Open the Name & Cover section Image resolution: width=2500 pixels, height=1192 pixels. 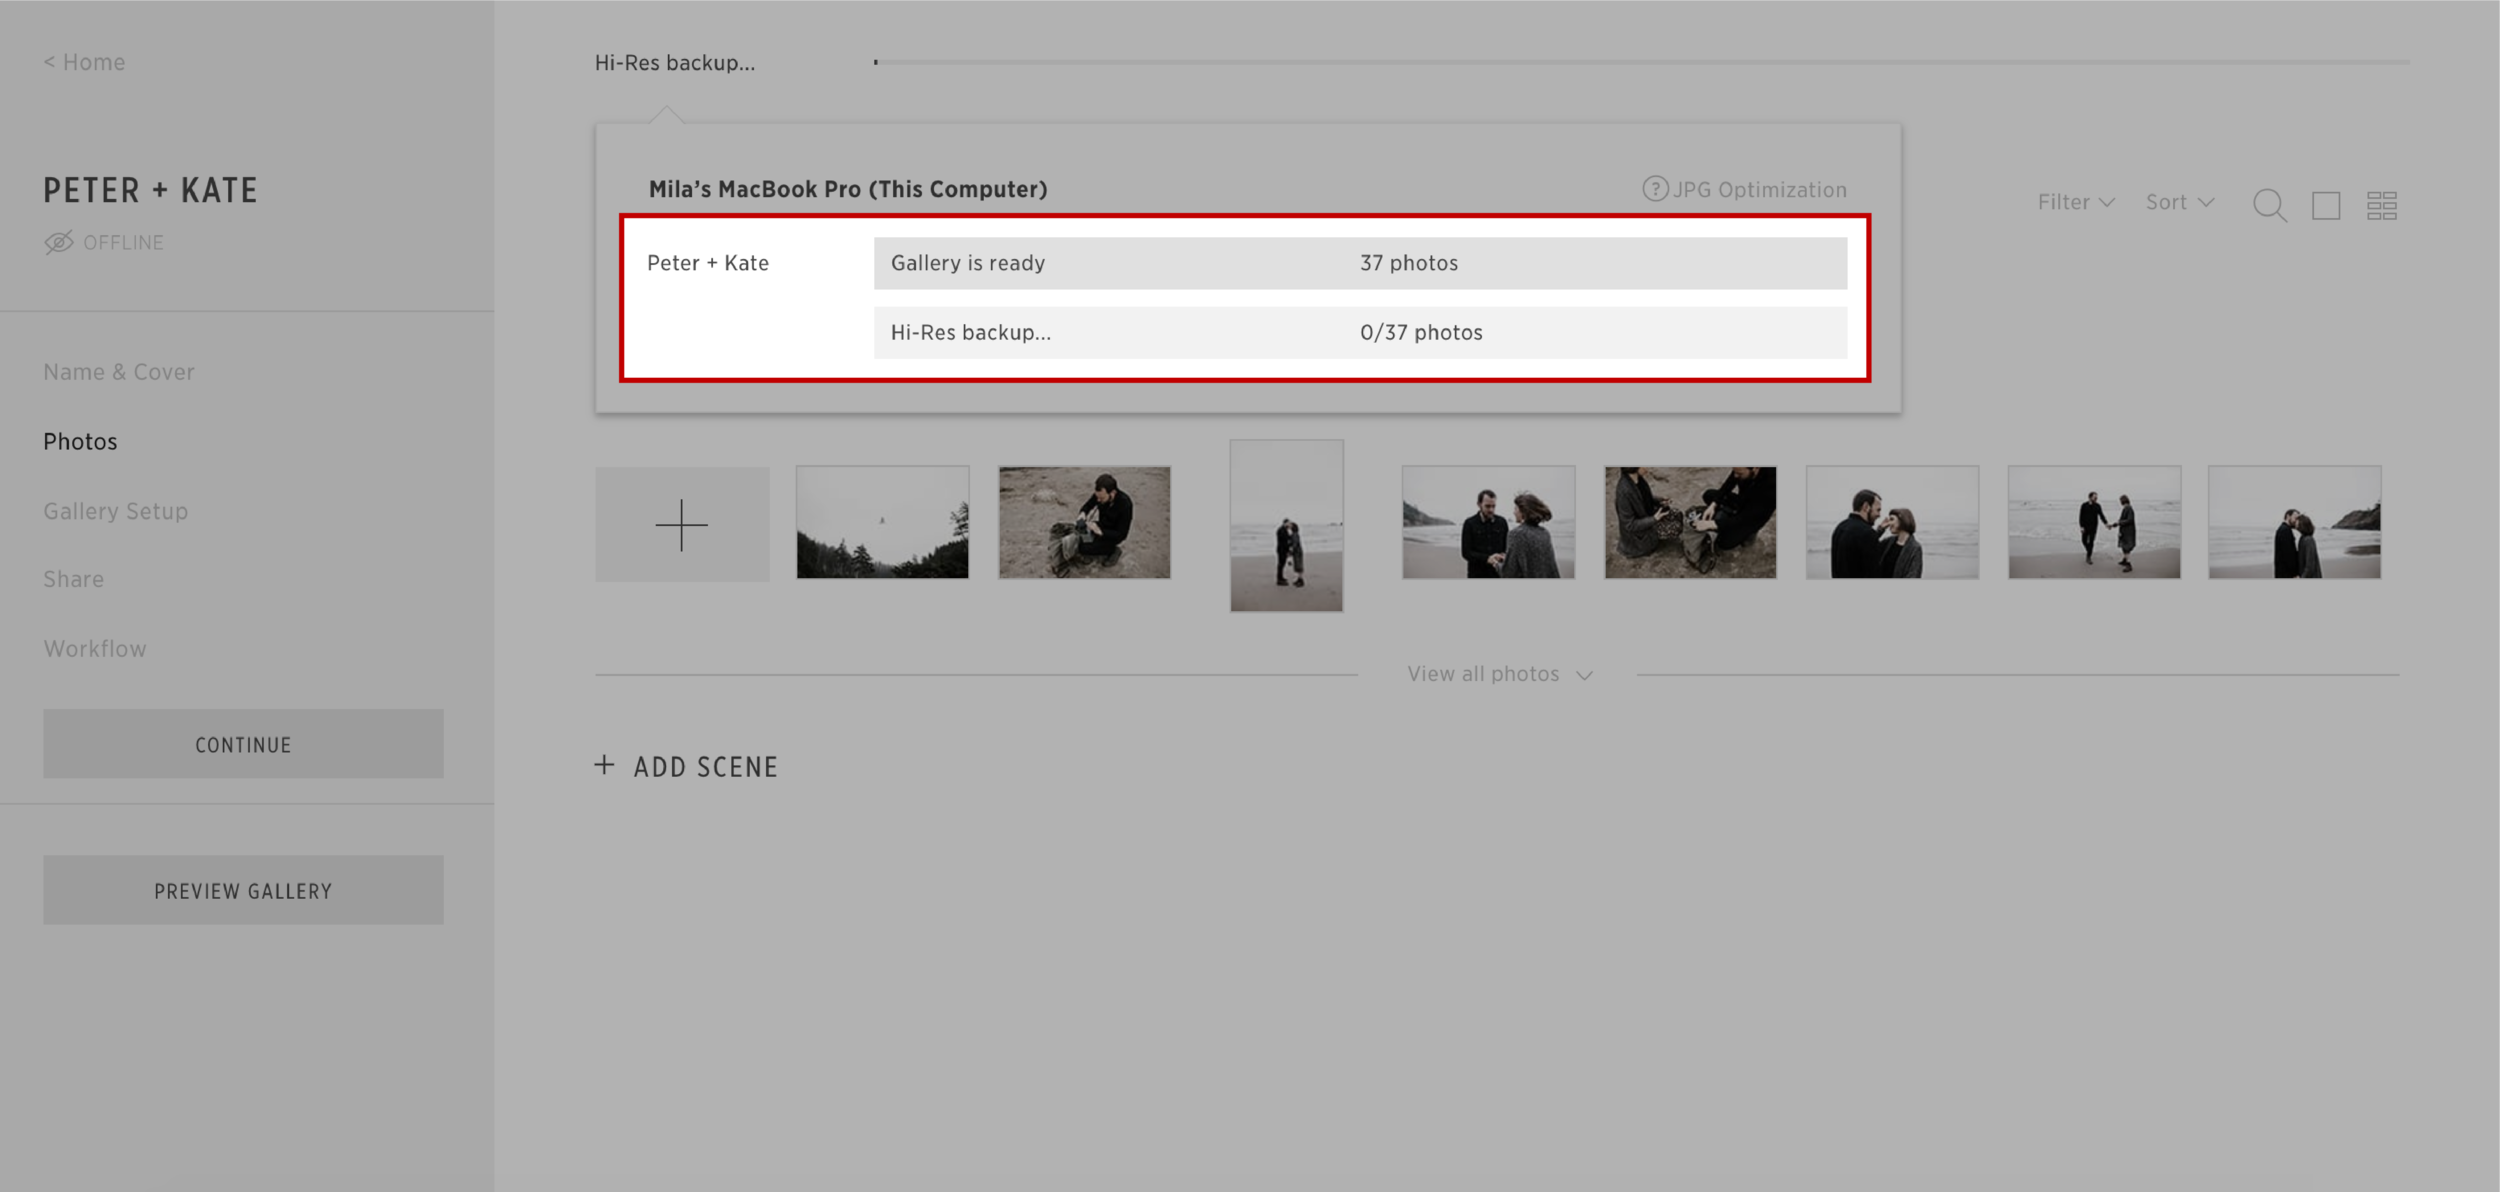(x=118, y=372)
